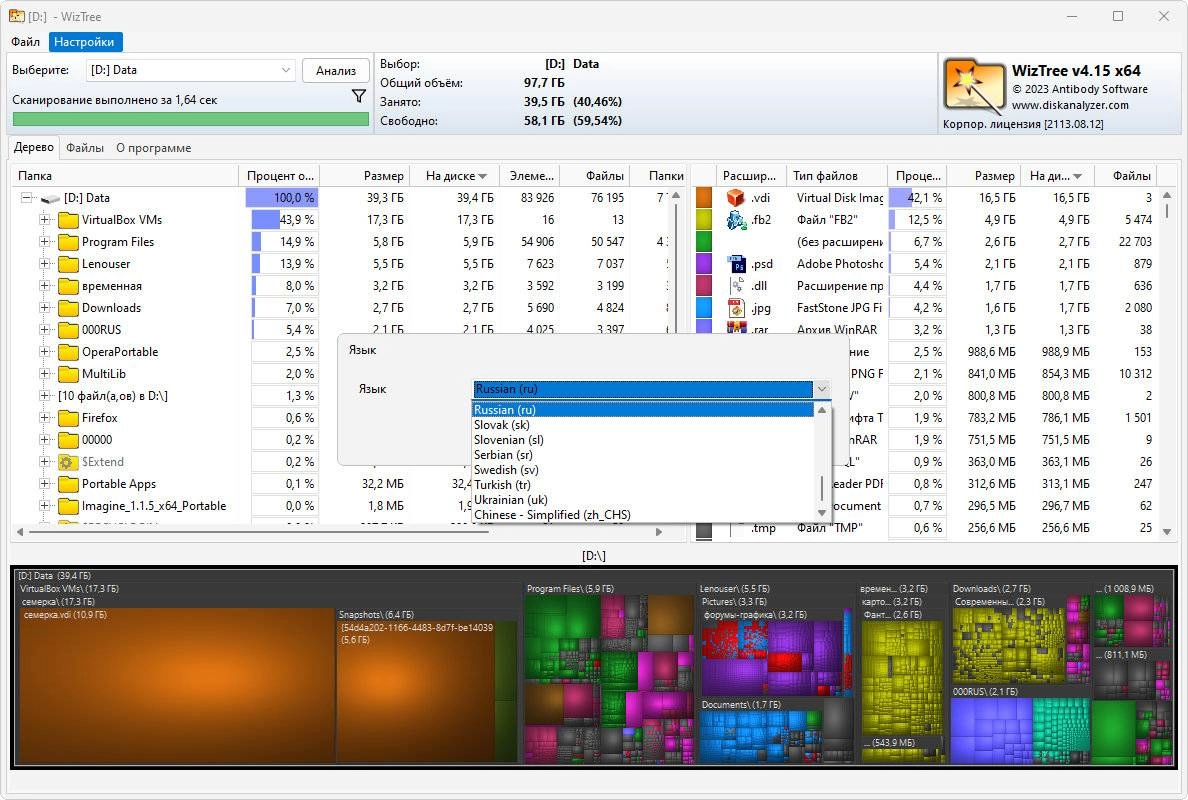The width and height of the screenshot is (1188, 800).
Task: Select Chinese - Simplified (zh_CHS) option
Action: coord(642,515)
